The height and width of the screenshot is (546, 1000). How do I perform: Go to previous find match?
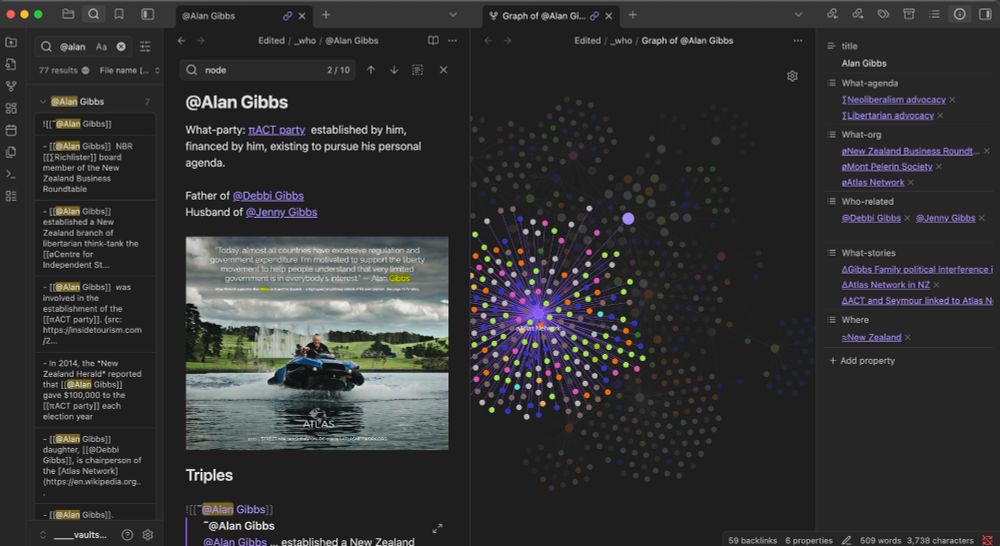371,70
